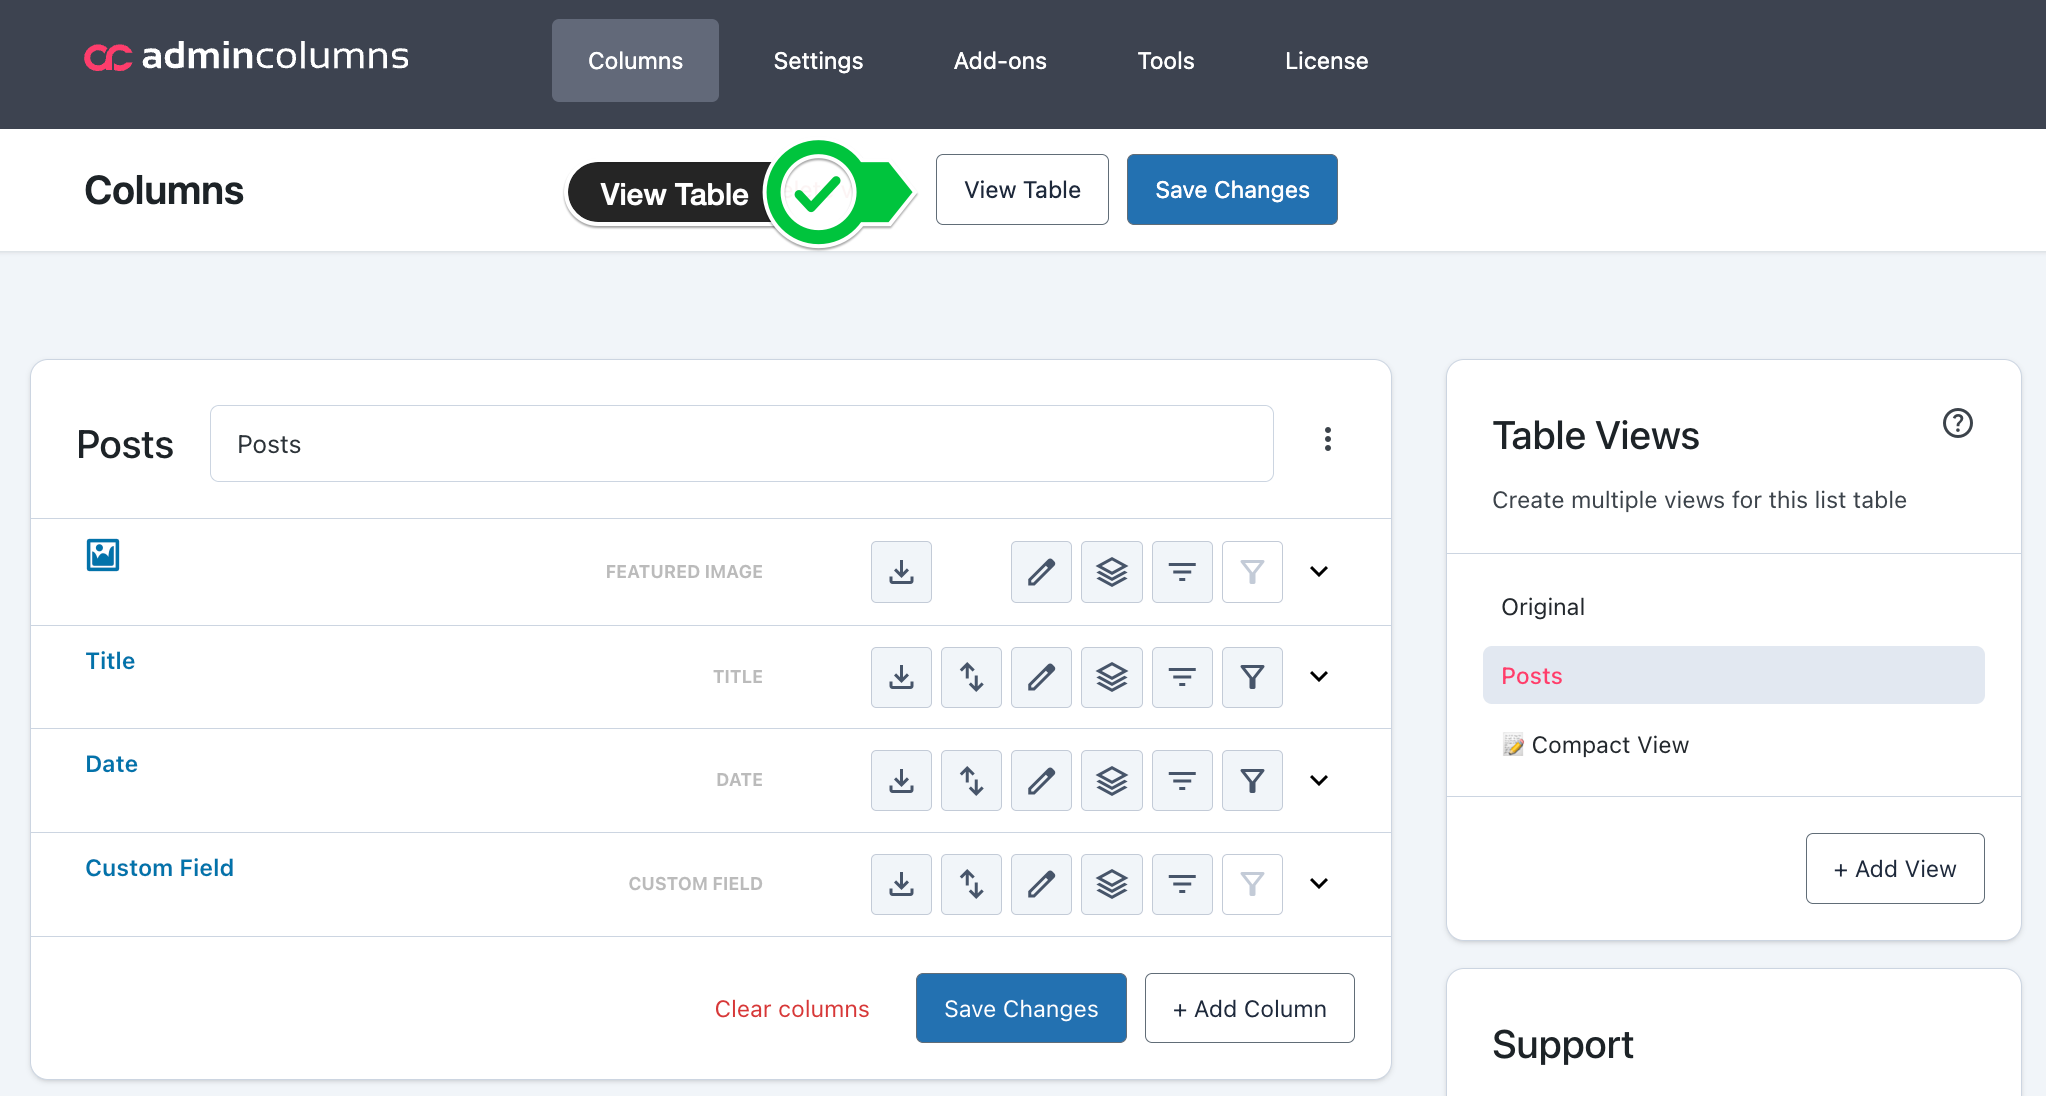Click sorting arrows icon on Custom Field row
The width and height of the screenshot is (2046, 1096).
pos(971,884)
